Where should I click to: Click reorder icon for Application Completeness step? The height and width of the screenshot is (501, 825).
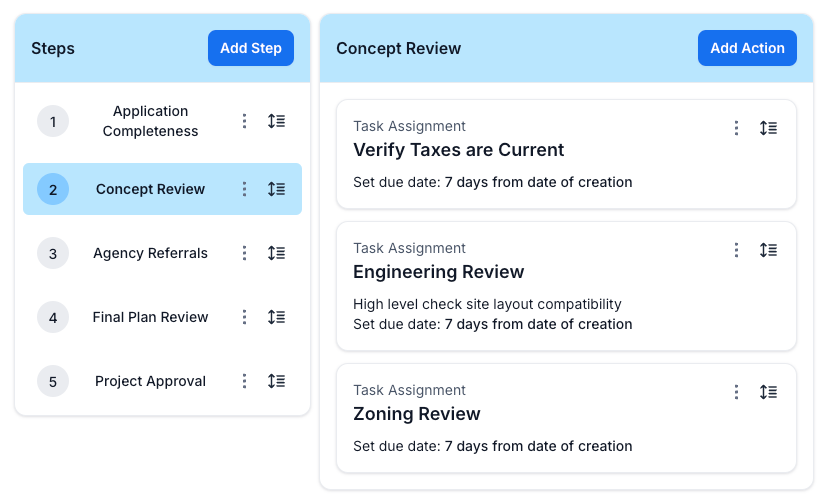pyautogui.click(x=276, y=121)
